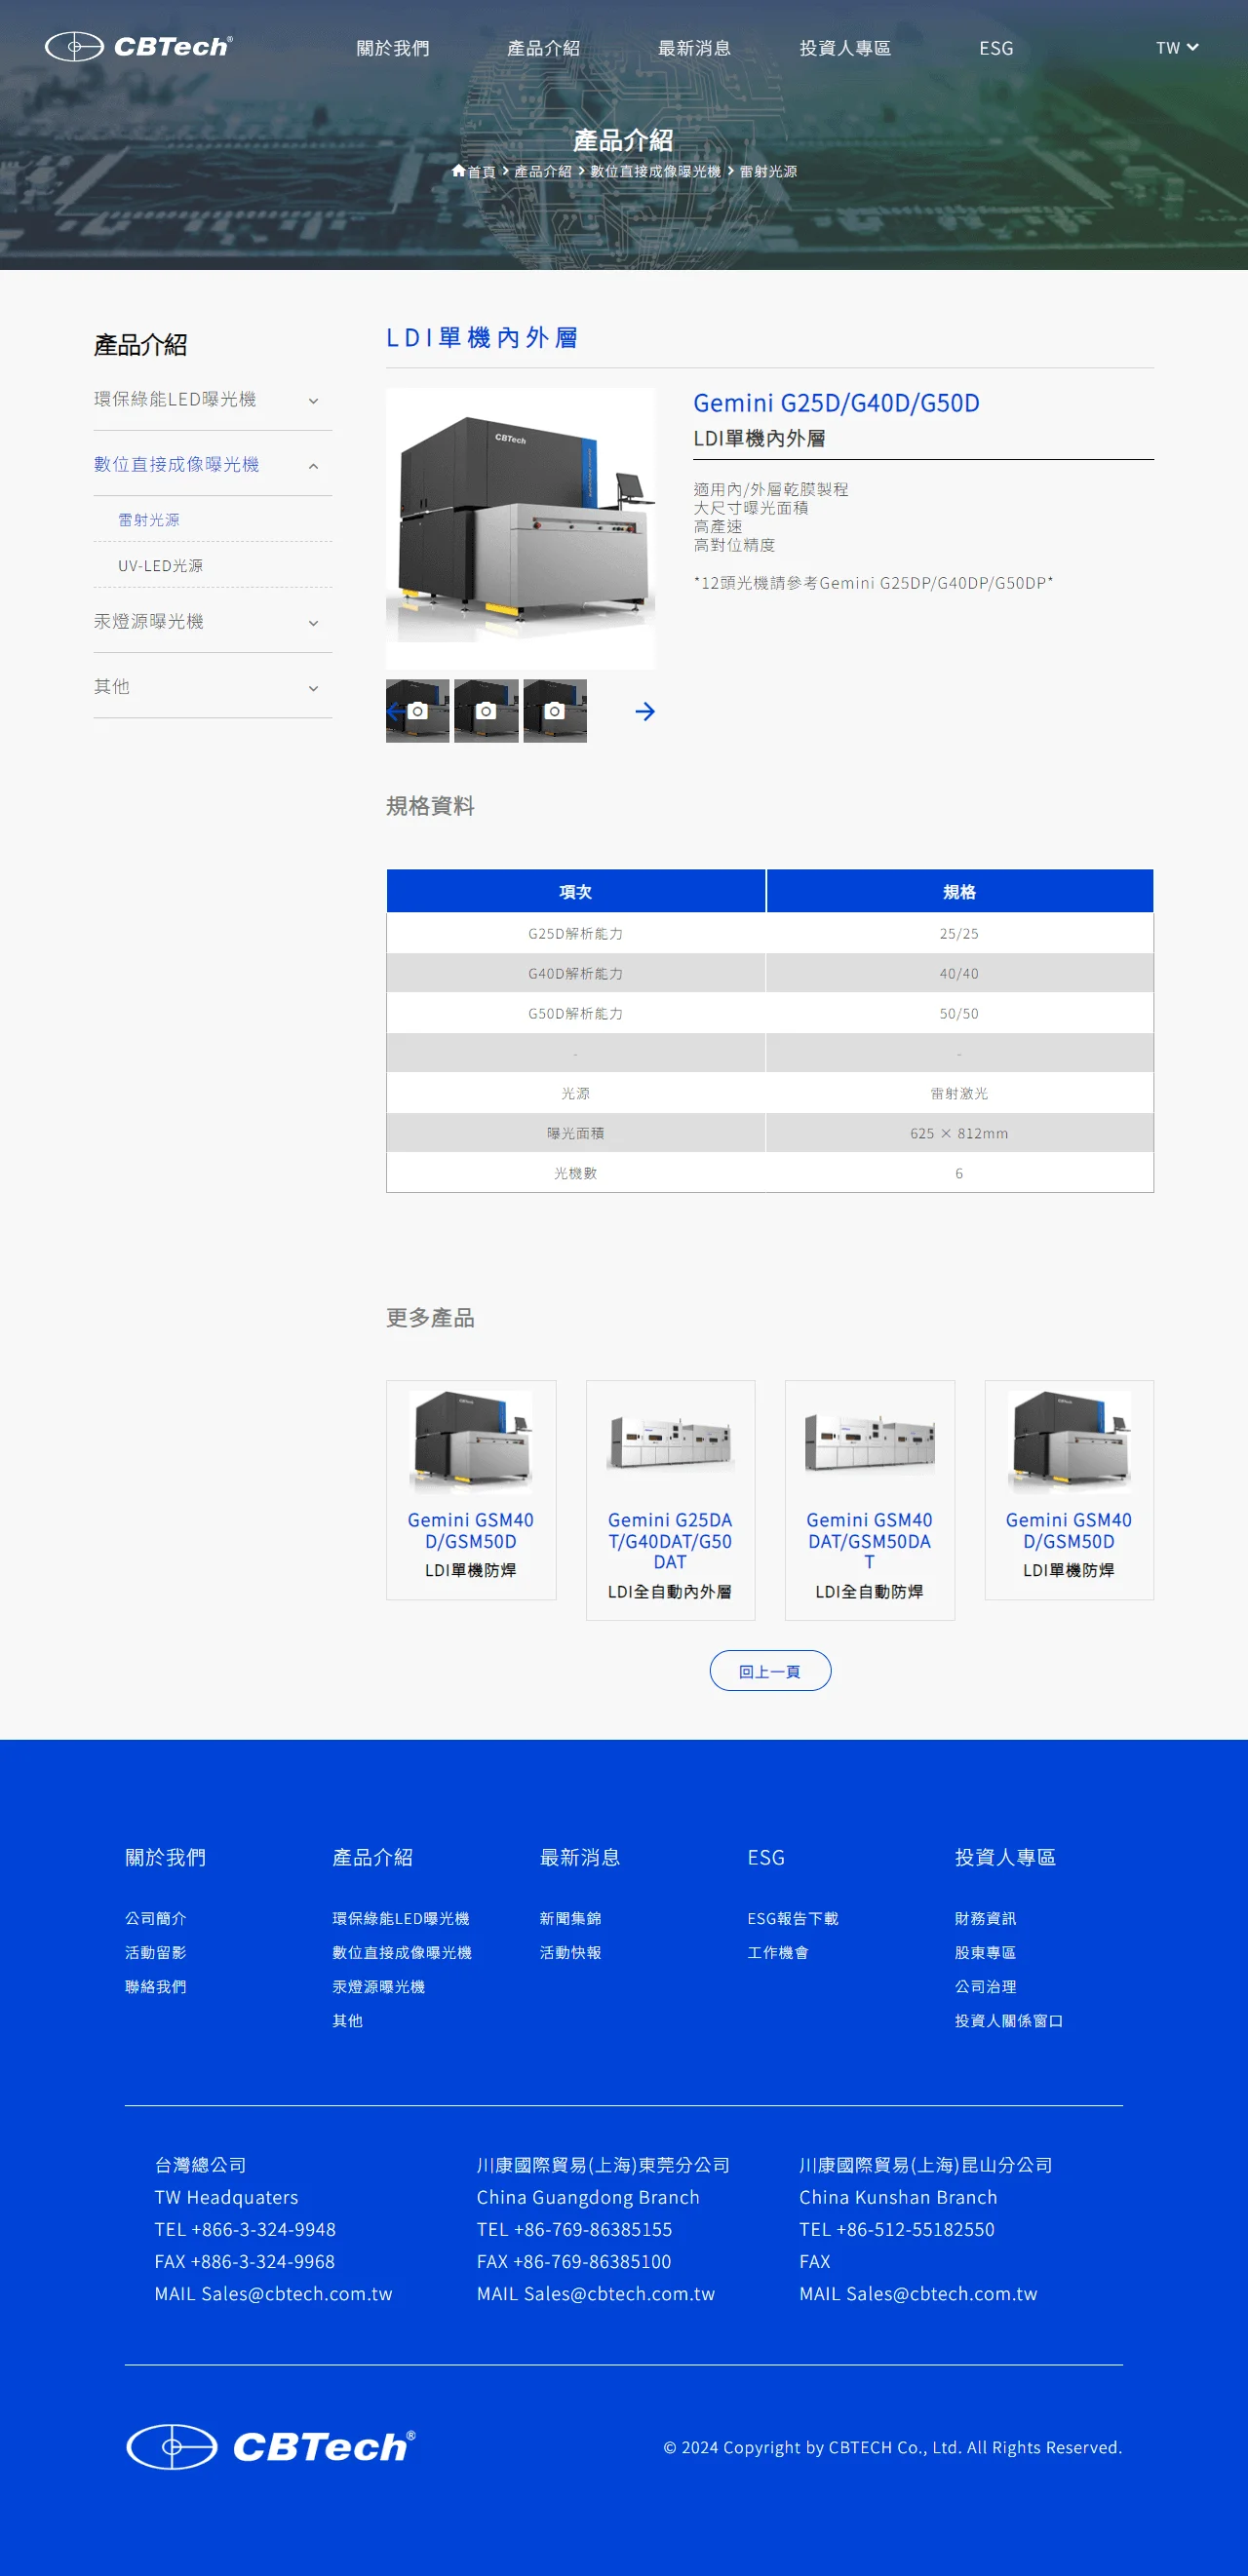
Task: Click 產品介紹 breadcrumb link
Action: (543, 171)
